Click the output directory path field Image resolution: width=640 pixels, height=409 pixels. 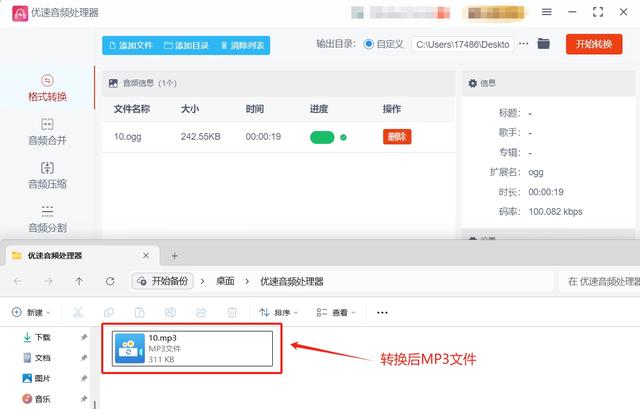tap(462, 44)
